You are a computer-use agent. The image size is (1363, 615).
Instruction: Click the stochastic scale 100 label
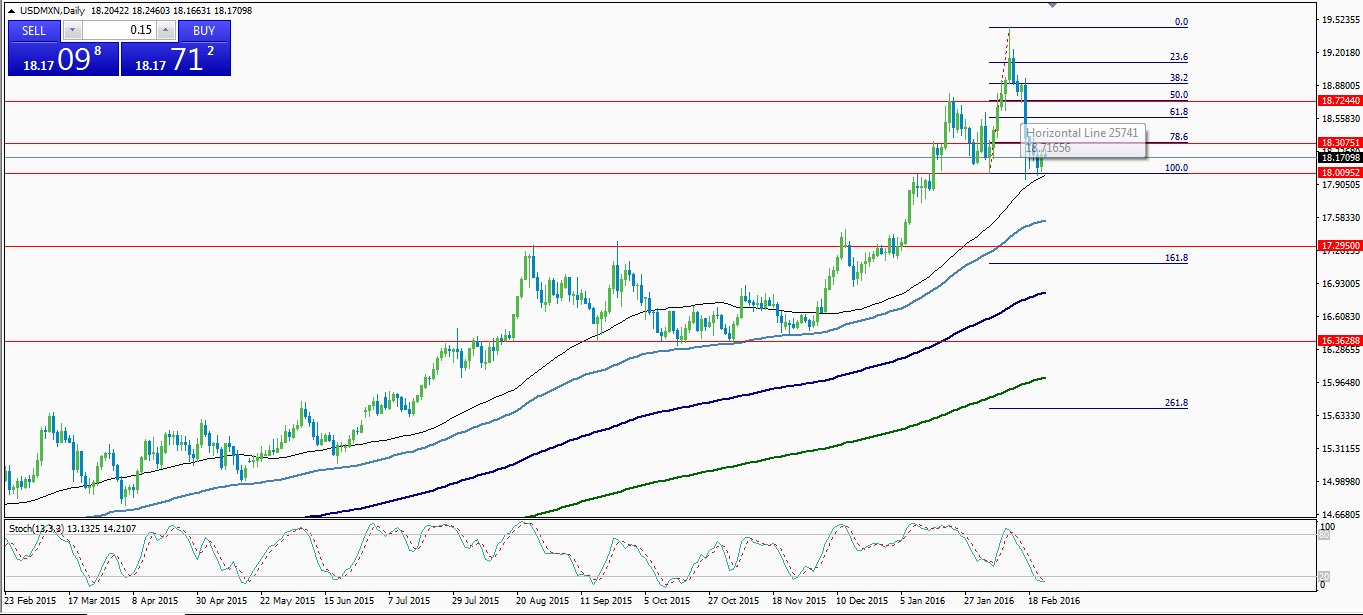(1327, 525)
